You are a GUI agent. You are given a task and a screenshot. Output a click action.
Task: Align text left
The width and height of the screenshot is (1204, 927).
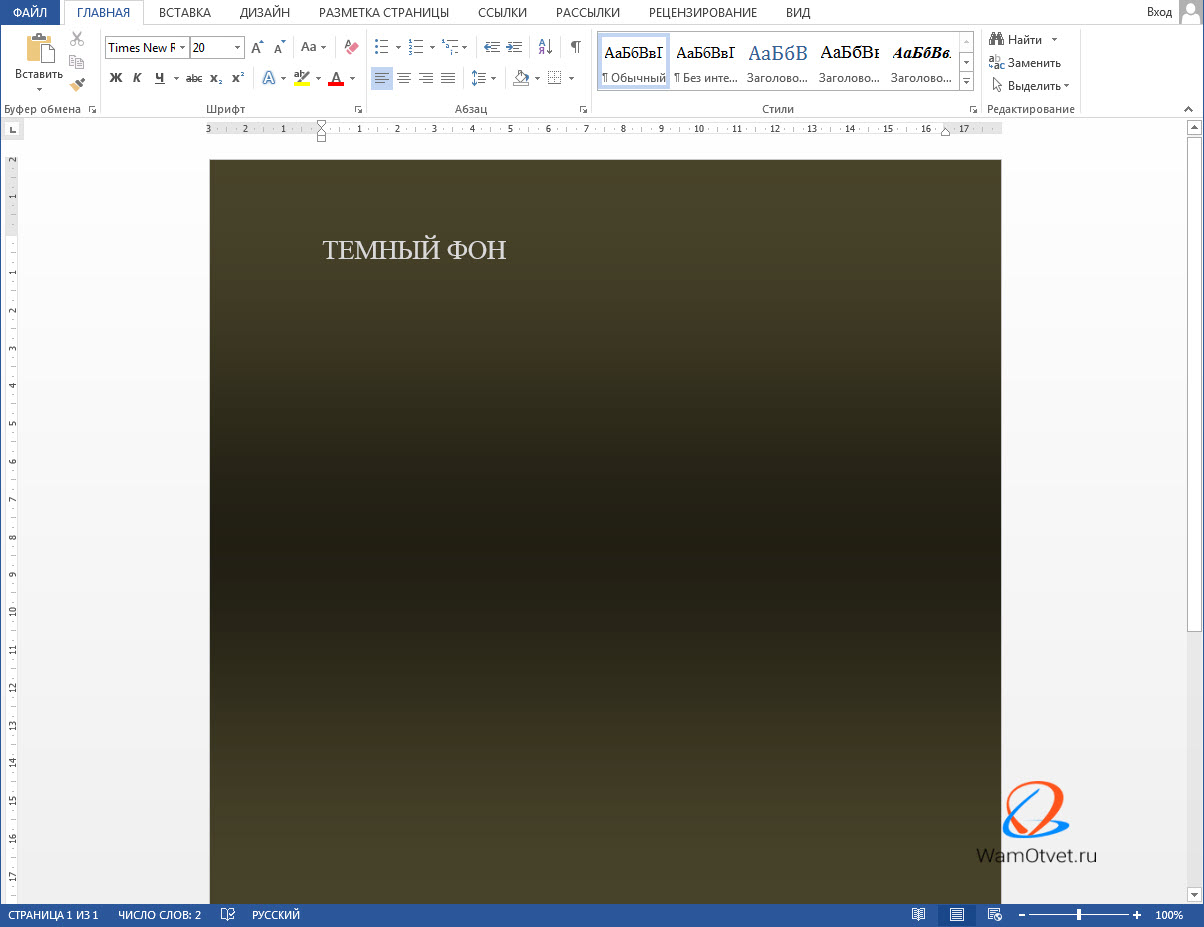click(382, 78)
